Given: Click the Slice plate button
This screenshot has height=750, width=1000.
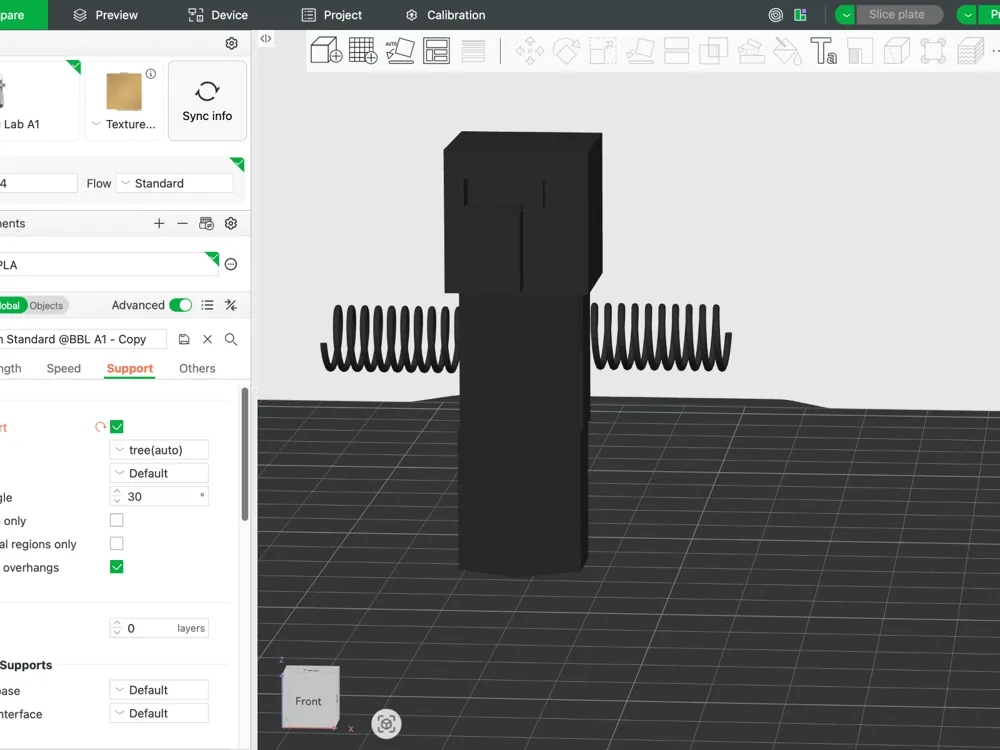Looking at the screenshot, I should tap(899, 15).
